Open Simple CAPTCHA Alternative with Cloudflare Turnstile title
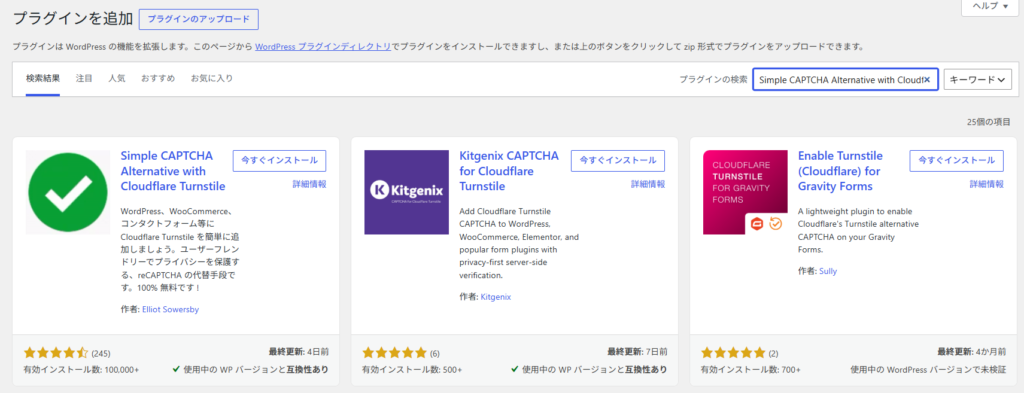 tap(173, 172)
